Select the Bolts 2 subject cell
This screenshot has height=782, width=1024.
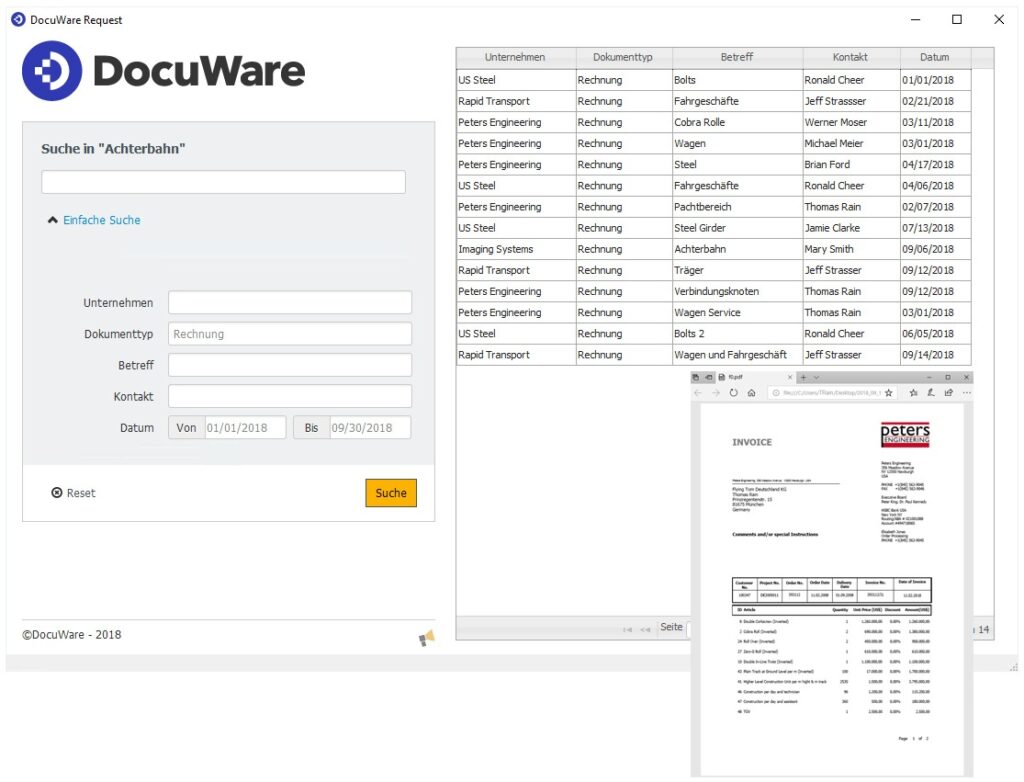tap(737, 333)
